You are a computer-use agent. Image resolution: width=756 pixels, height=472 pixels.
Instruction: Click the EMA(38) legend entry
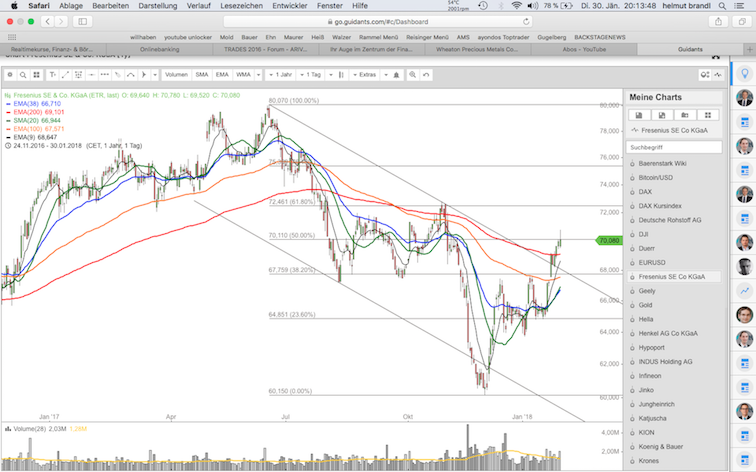click(x=33, y=104)
